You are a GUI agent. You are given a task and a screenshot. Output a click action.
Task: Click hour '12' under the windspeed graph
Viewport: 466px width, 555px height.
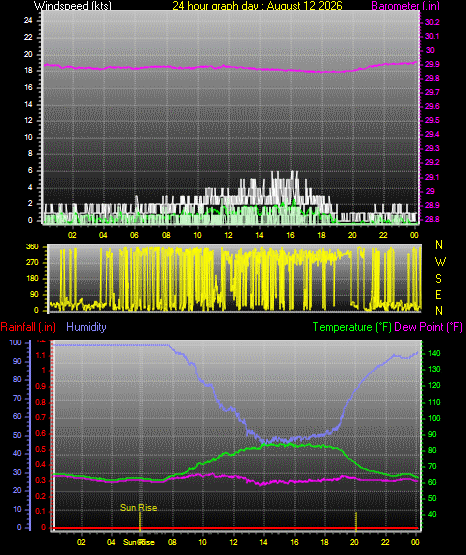(228, 235)
